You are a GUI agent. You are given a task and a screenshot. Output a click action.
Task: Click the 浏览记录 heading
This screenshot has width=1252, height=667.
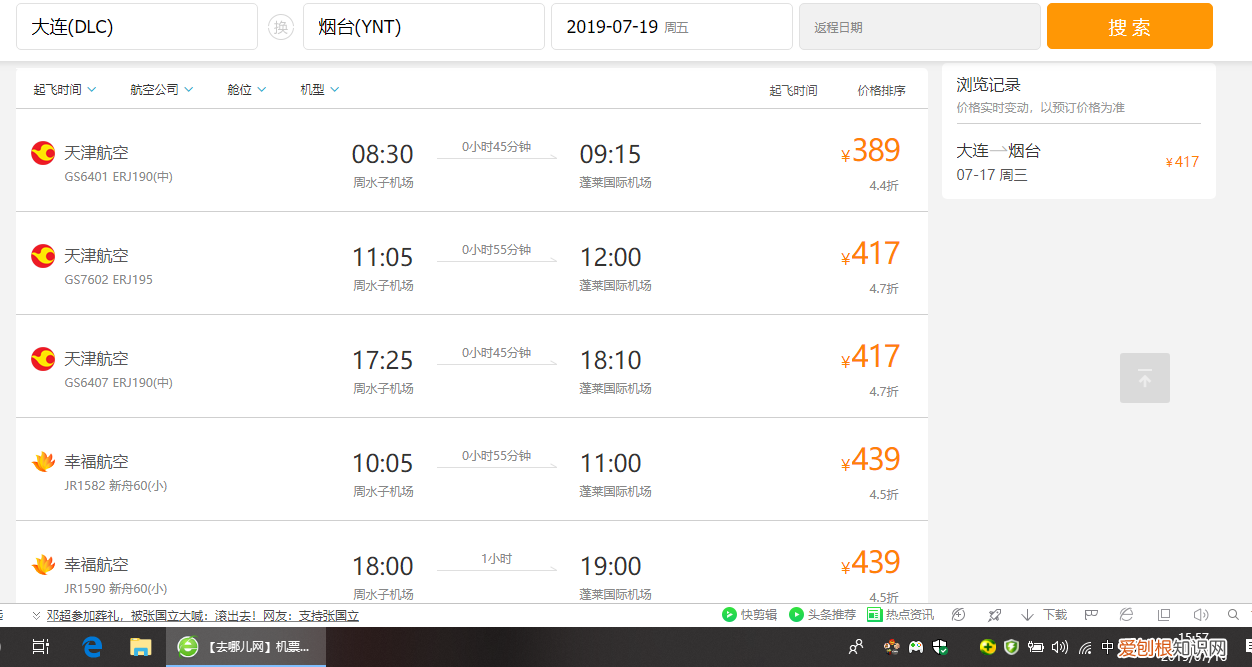[988, 85]
